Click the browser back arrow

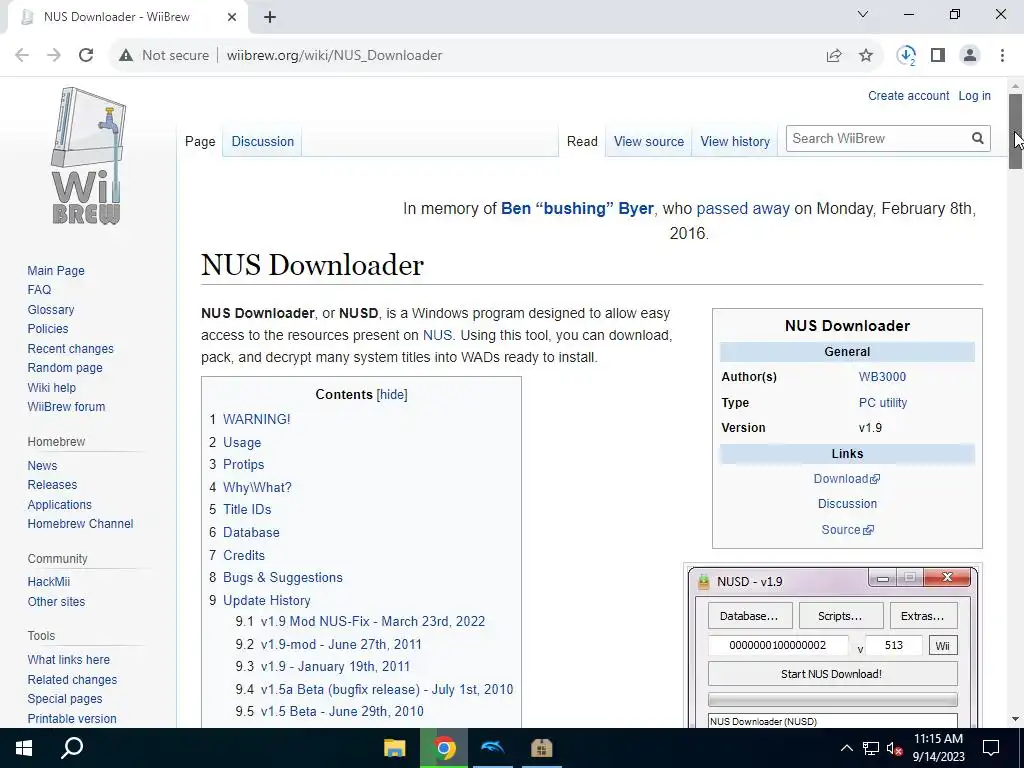pos(22,56)
